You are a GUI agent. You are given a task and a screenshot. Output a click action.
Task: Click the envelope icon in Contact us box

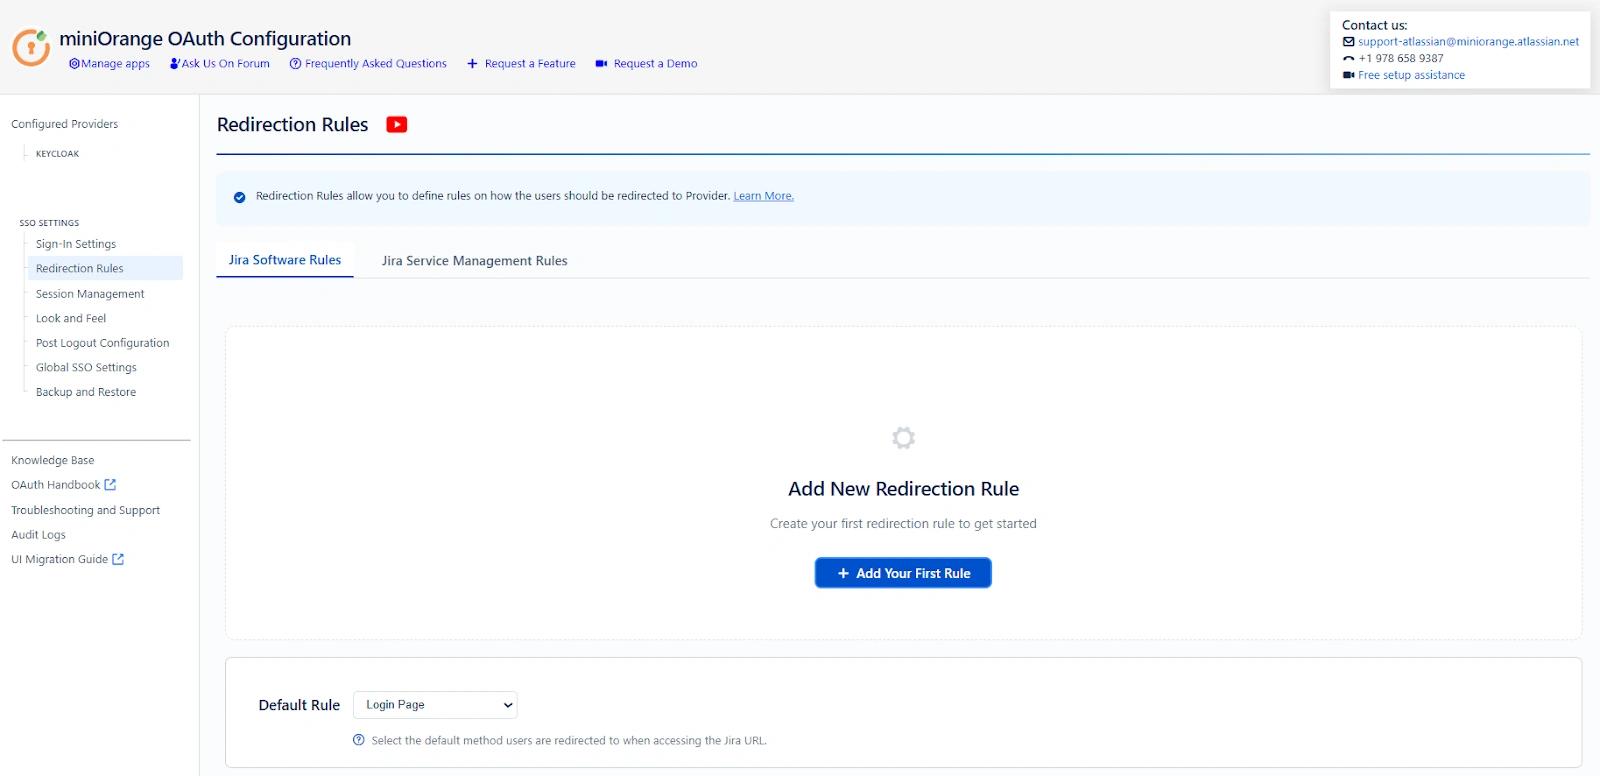click(x=1348, y=42)
